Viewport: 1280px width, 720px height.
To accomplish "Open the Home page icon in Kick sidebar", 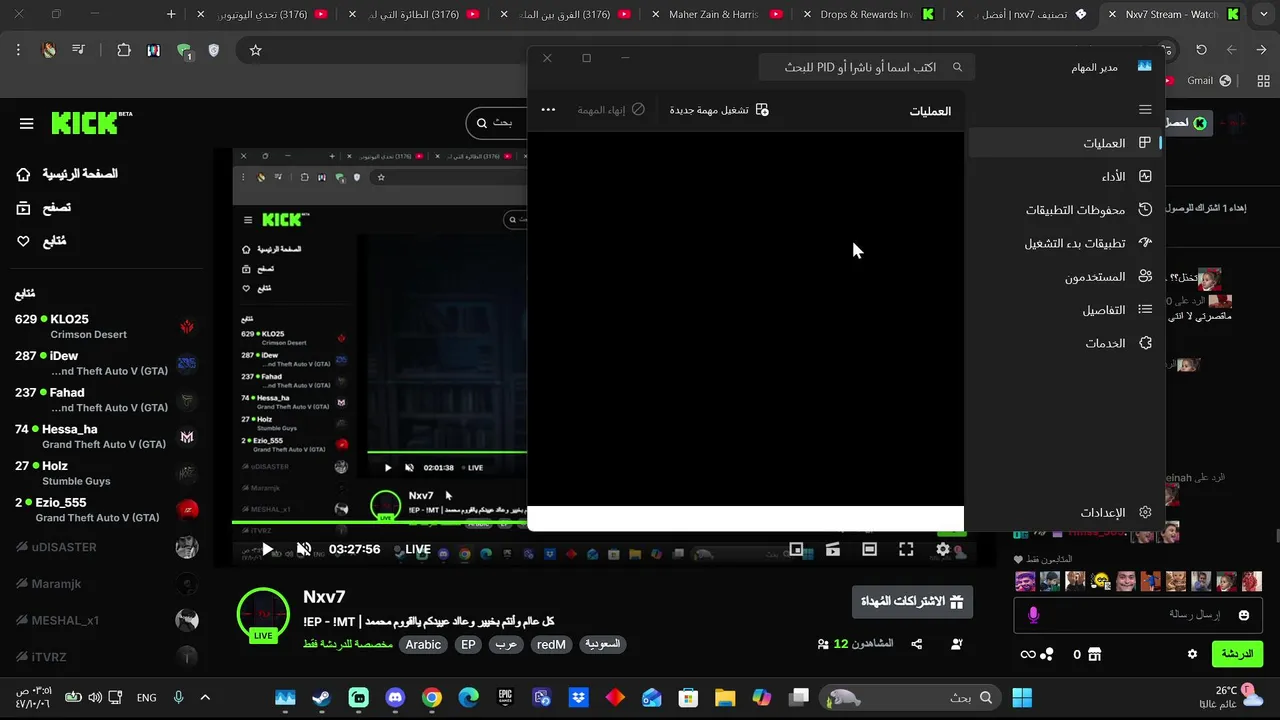I will pos(23,174).
